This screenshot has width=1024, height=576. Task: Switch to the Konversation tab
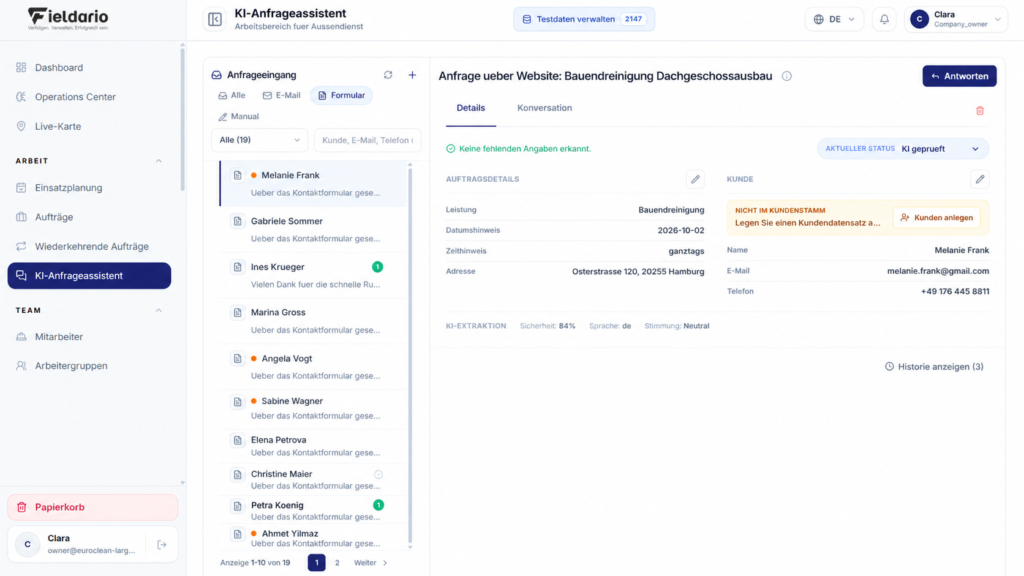545,108
